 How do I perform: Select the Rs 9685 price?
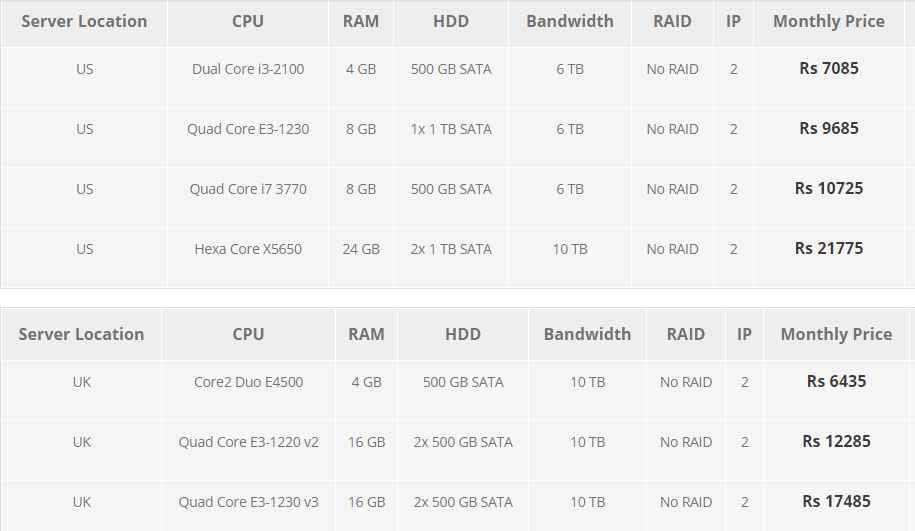tap(829, 128)
